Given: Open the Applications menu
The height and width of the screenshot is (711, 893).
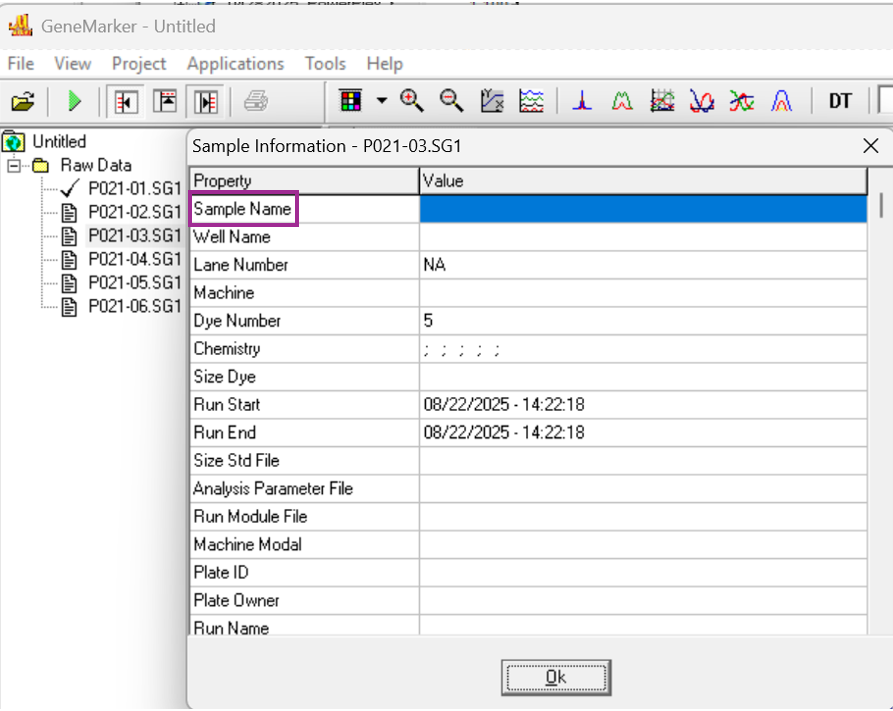Looking at the screenshot, I should point(235,63).
